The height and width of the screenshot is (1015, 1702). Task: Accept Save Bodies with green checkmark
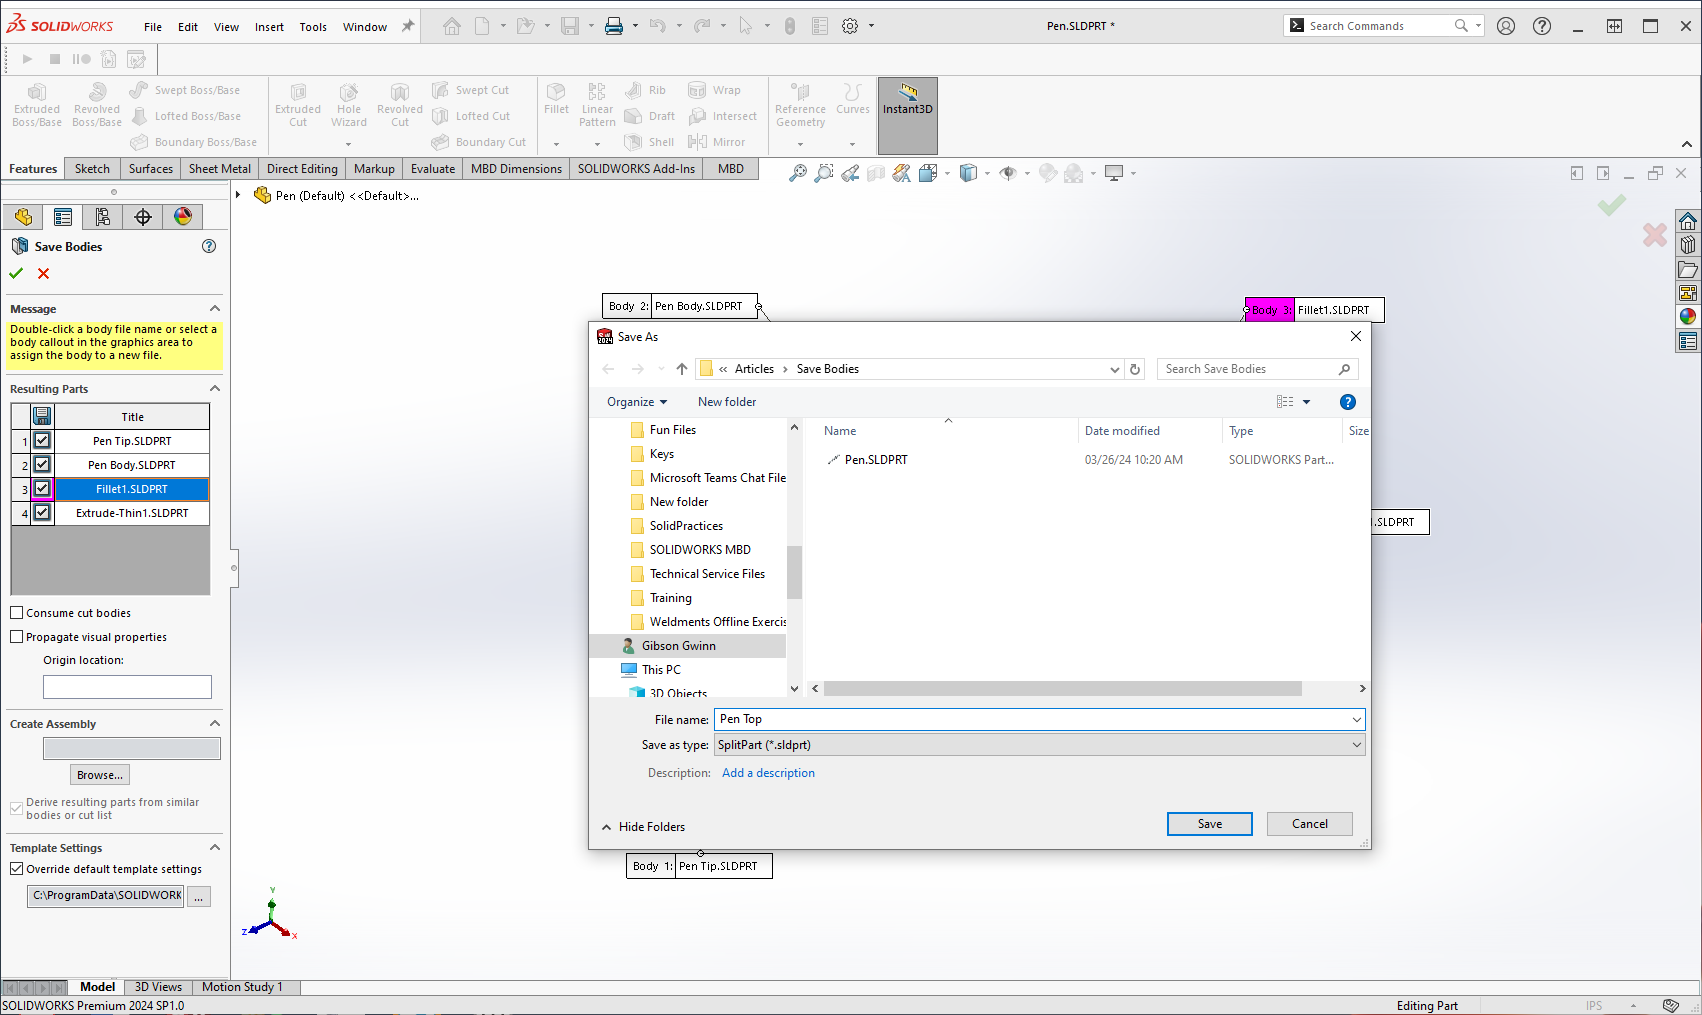[x=16, y=273]
